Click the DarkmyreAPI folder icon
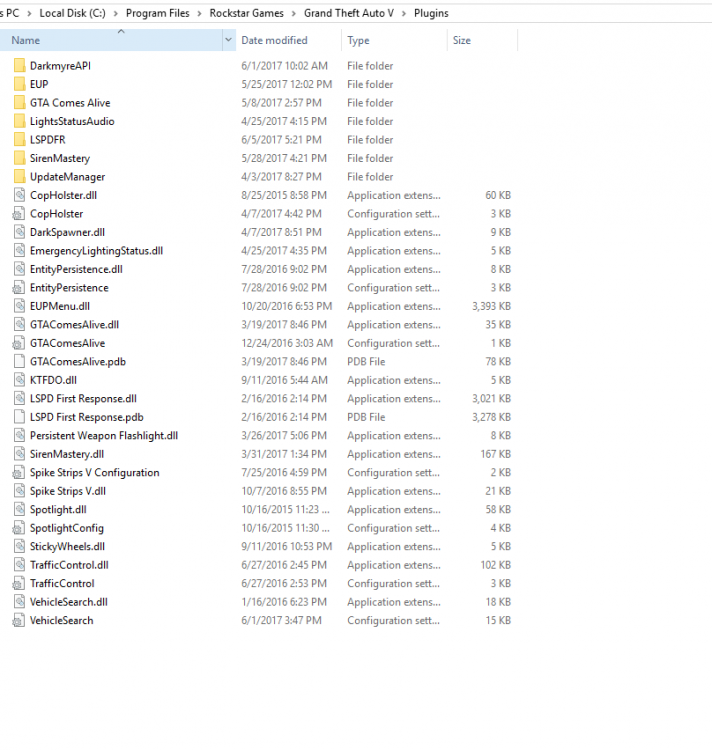Image resolution: width=712 pixels, height=750 pixels. [x=19, y=66]
